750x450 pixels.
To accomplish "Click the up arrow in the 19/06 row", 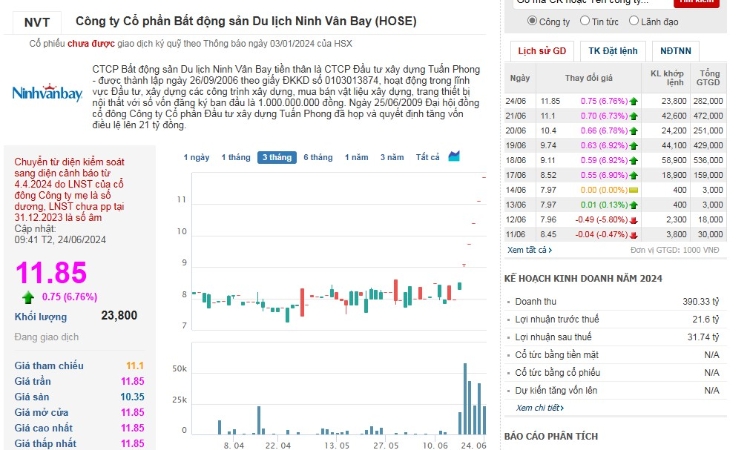I will click(634, 145).
